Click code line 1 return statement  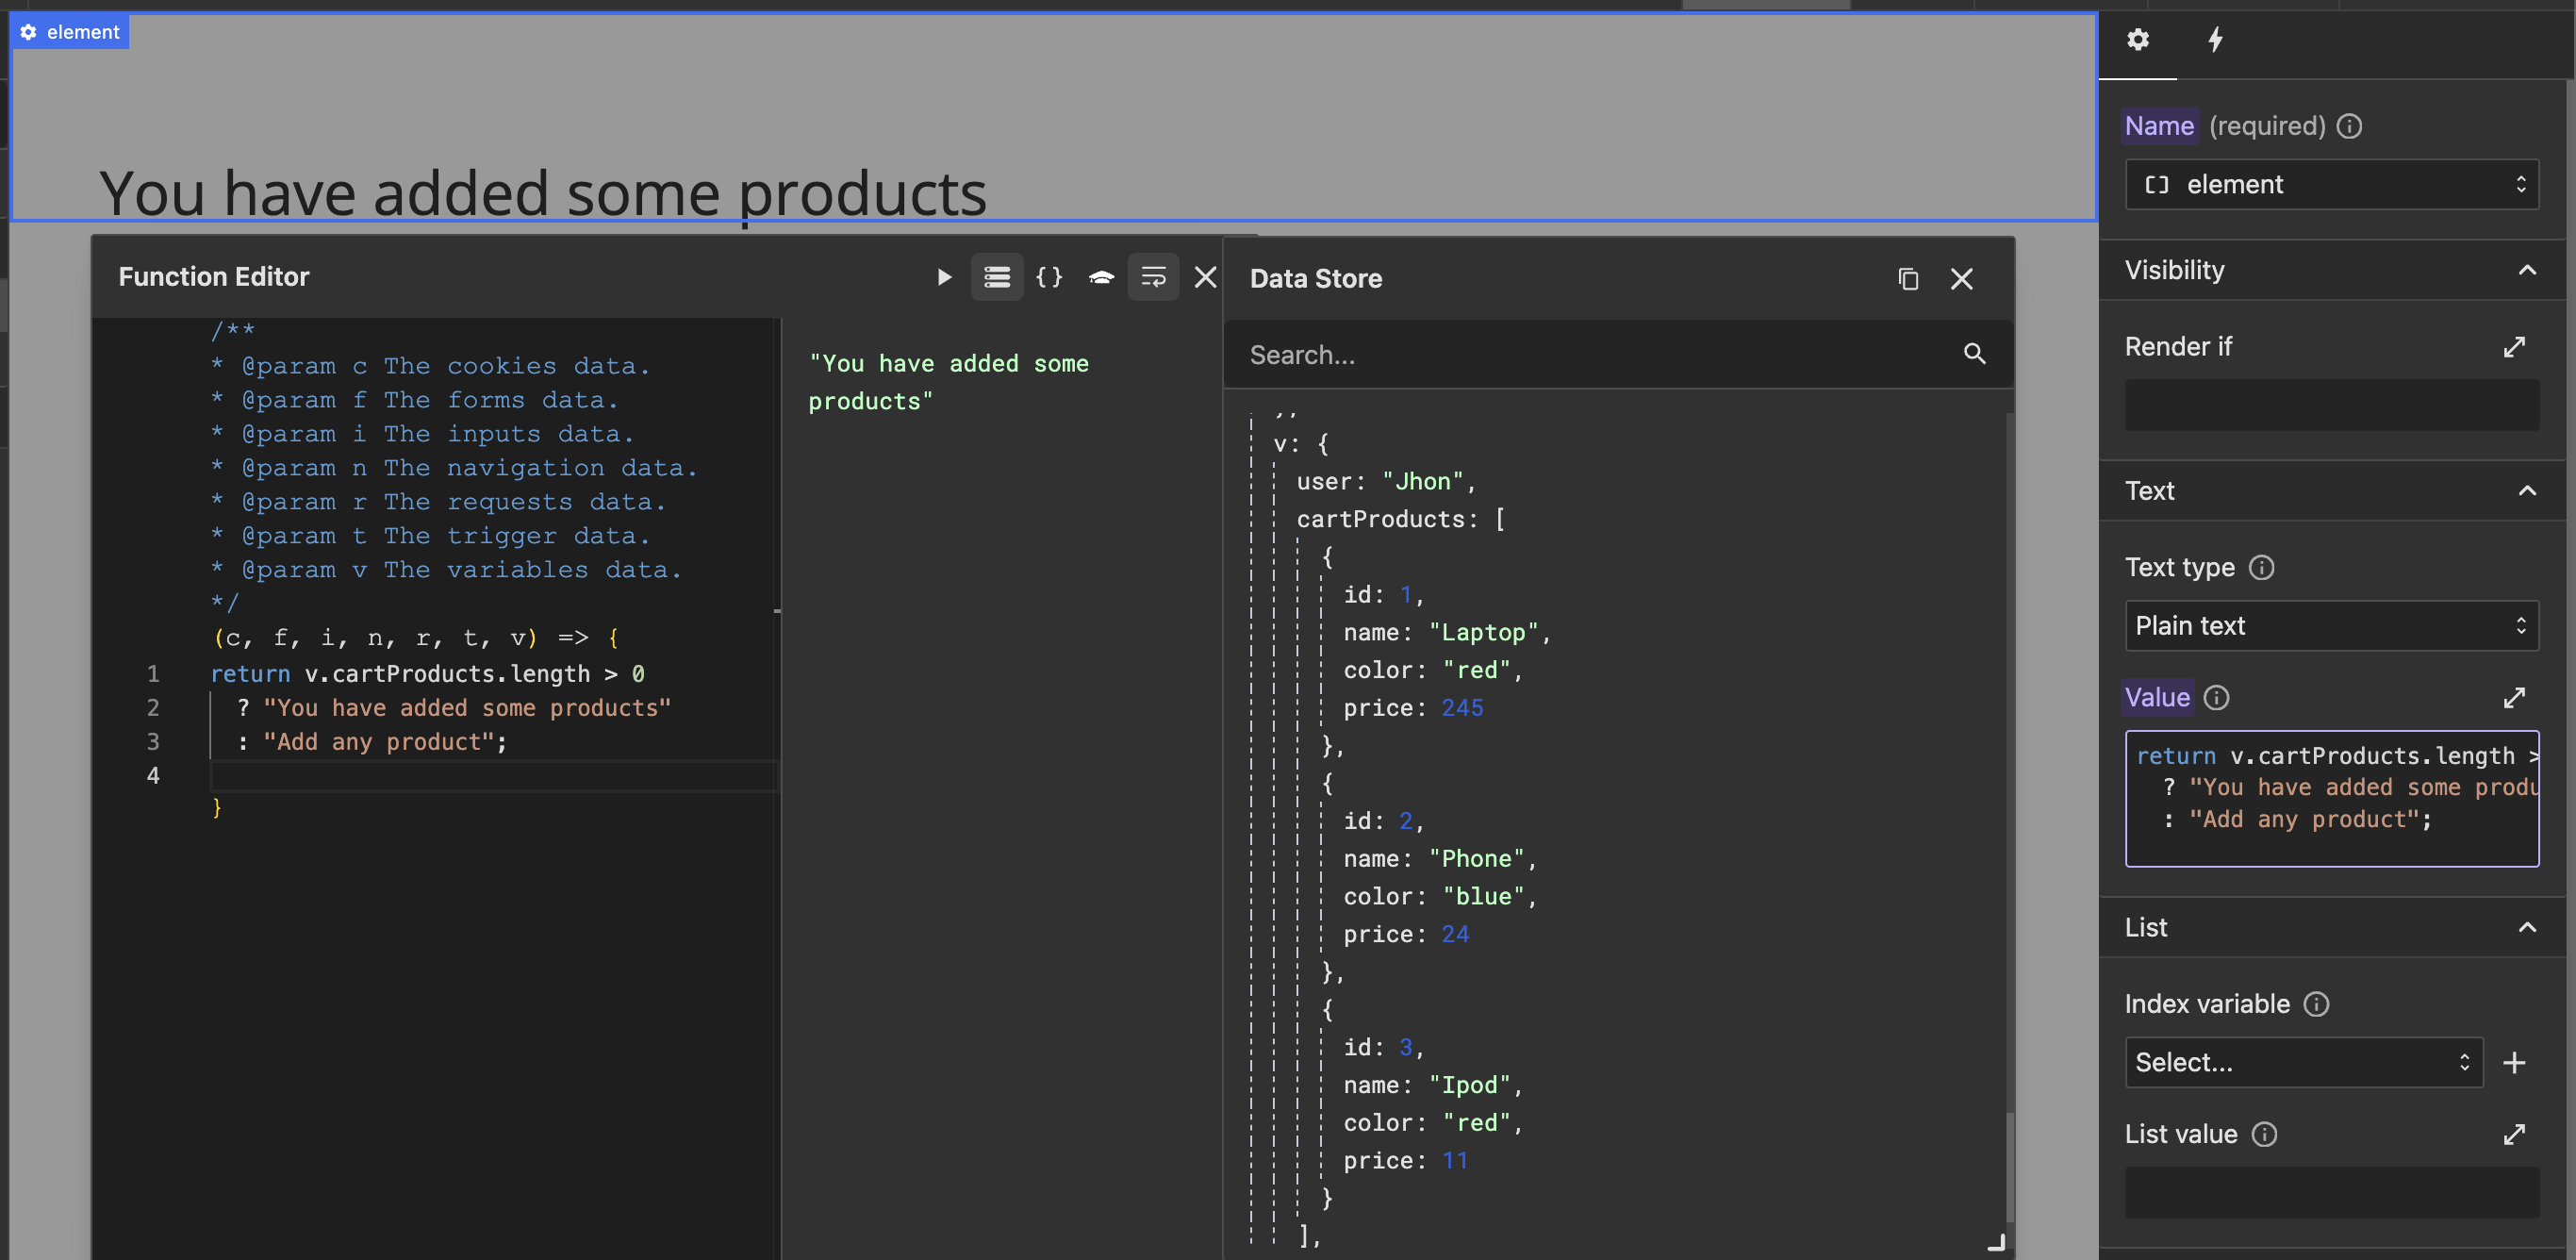427,674
